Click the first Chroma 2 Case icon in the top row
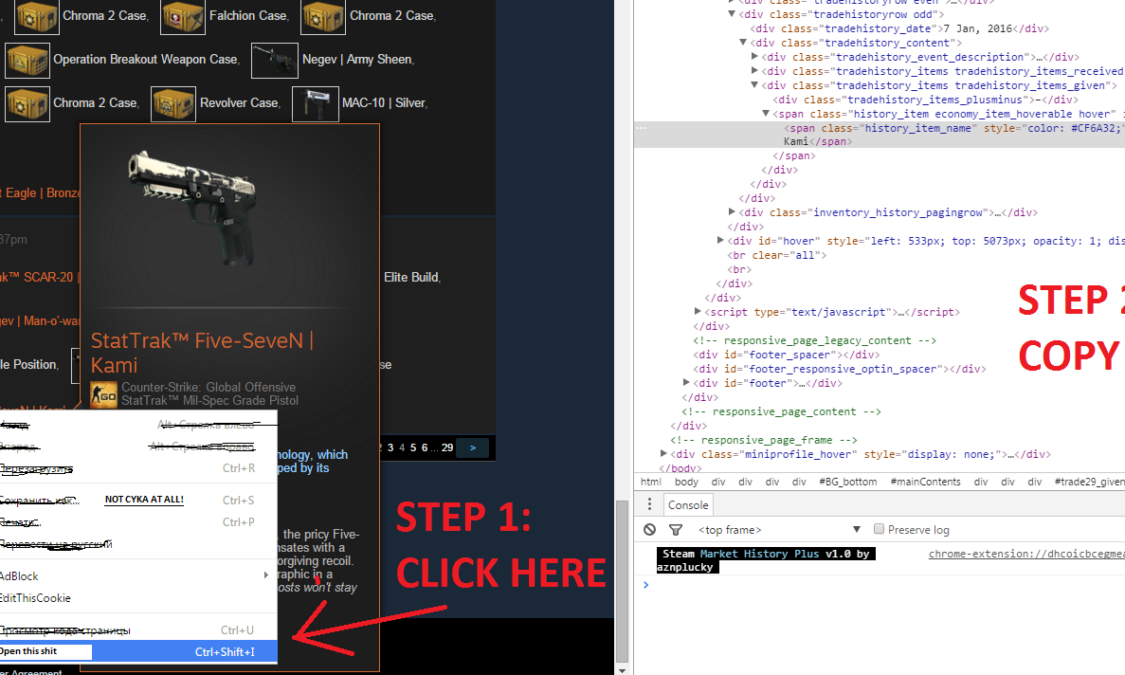The height and width of the screenshot is (675, 1125). 37,16
